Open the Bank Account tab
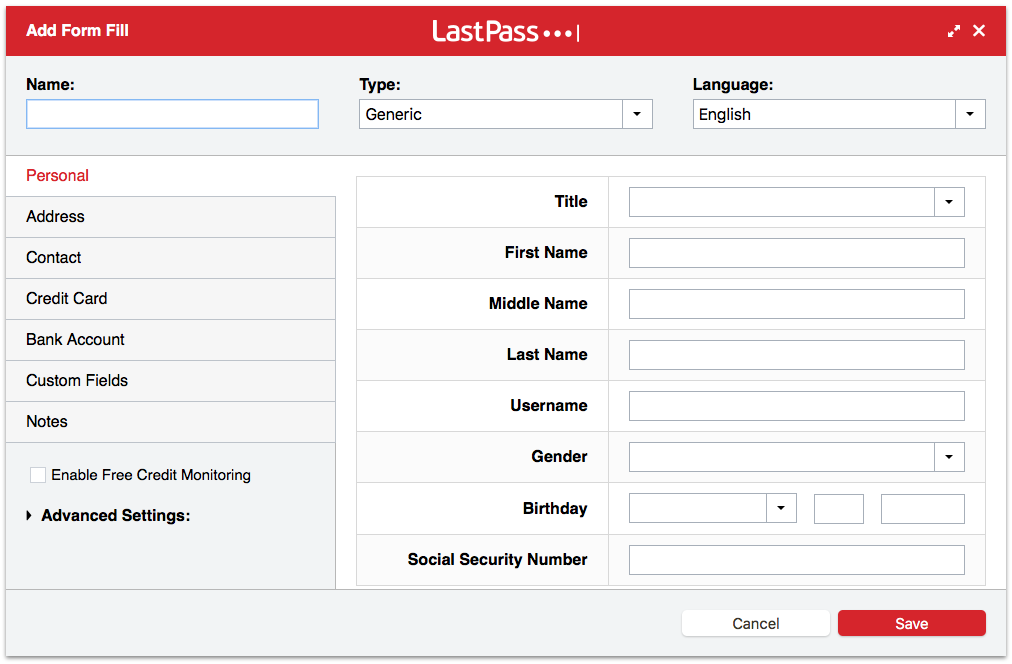Image resolution: width=1012 pixels, height=664 pixels. click(170, 340)
